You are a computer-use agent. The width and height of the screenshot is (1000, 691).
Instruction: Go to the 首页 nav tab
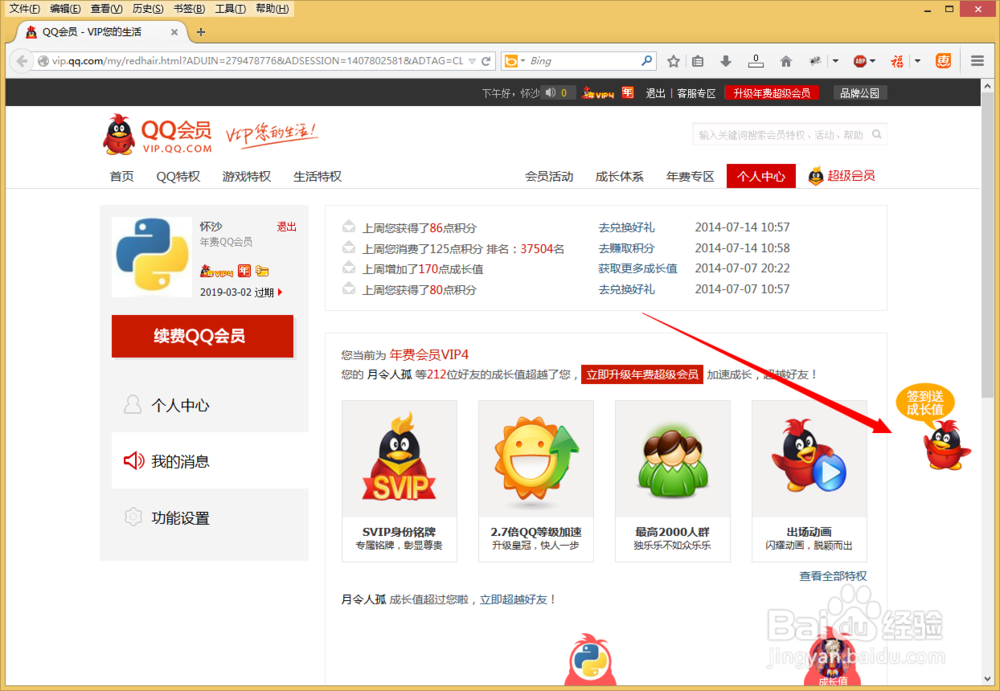(121, 176)
